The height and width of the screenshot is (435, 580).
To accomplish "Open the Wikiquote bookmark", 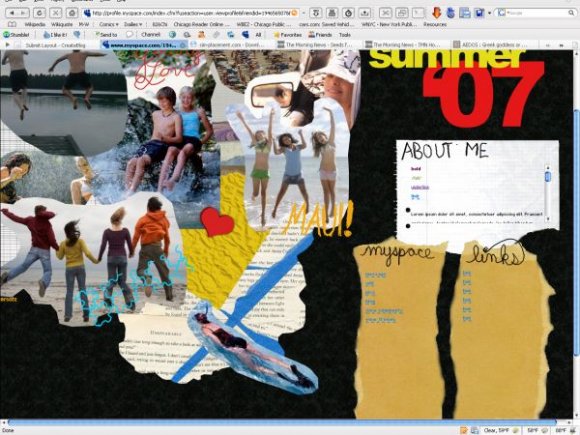I will tap(62, 24).
